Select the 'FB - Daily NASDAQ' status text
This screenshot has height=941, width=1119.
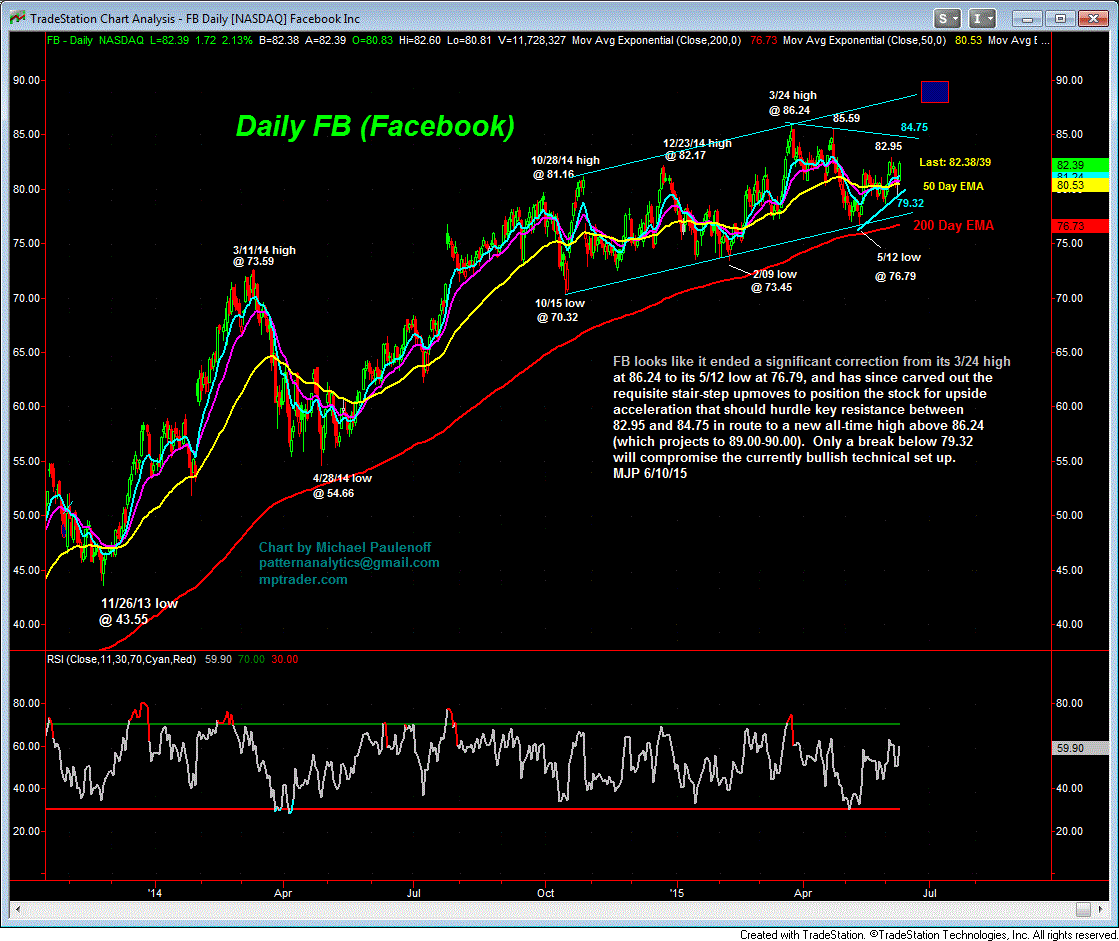click(x=96, y=41)
